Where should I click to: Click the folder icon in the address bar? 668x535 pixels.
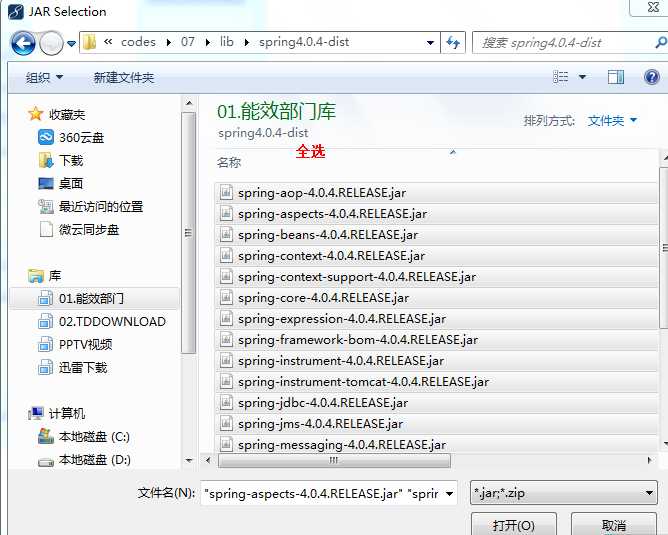pos(89,42)
